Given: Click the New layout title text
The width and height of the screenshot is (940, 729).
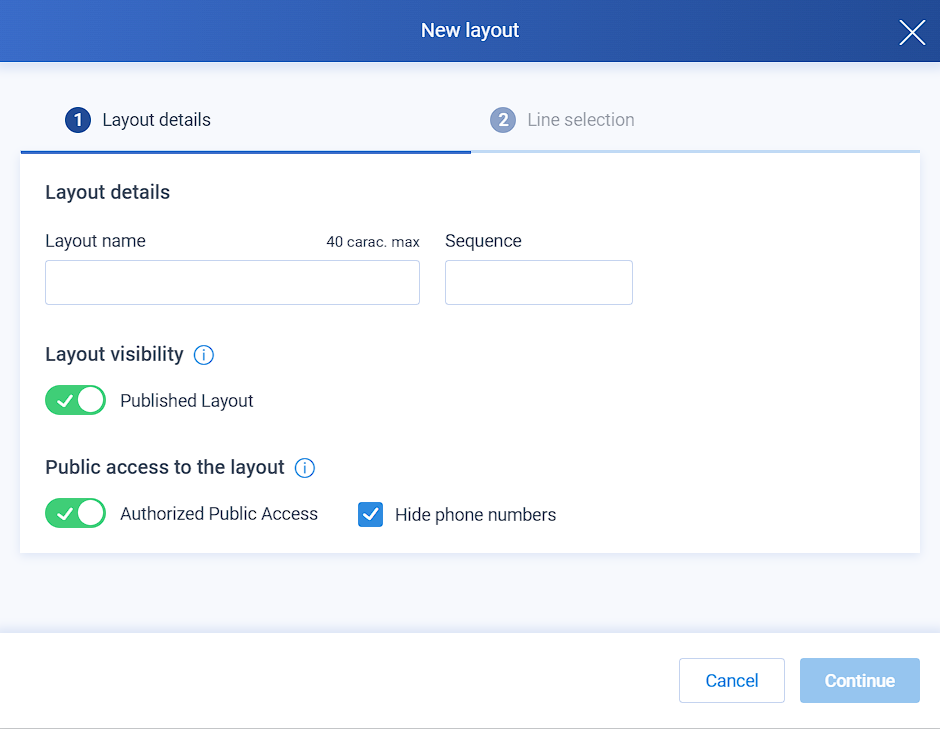Looking at the screenshot, I should click(x=470, y=30).
